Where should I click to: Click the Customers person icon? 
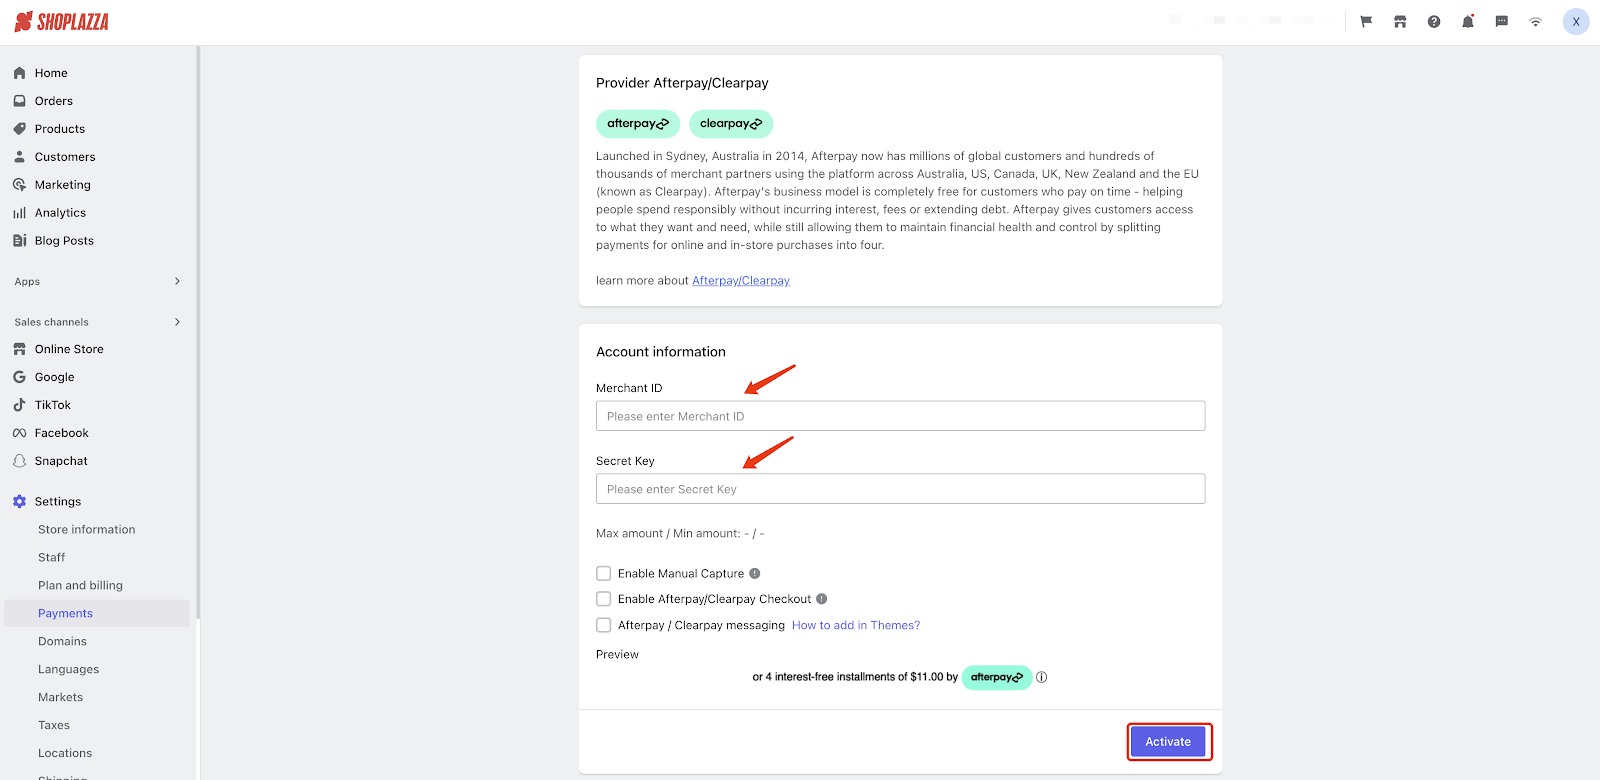click(19, 157)
